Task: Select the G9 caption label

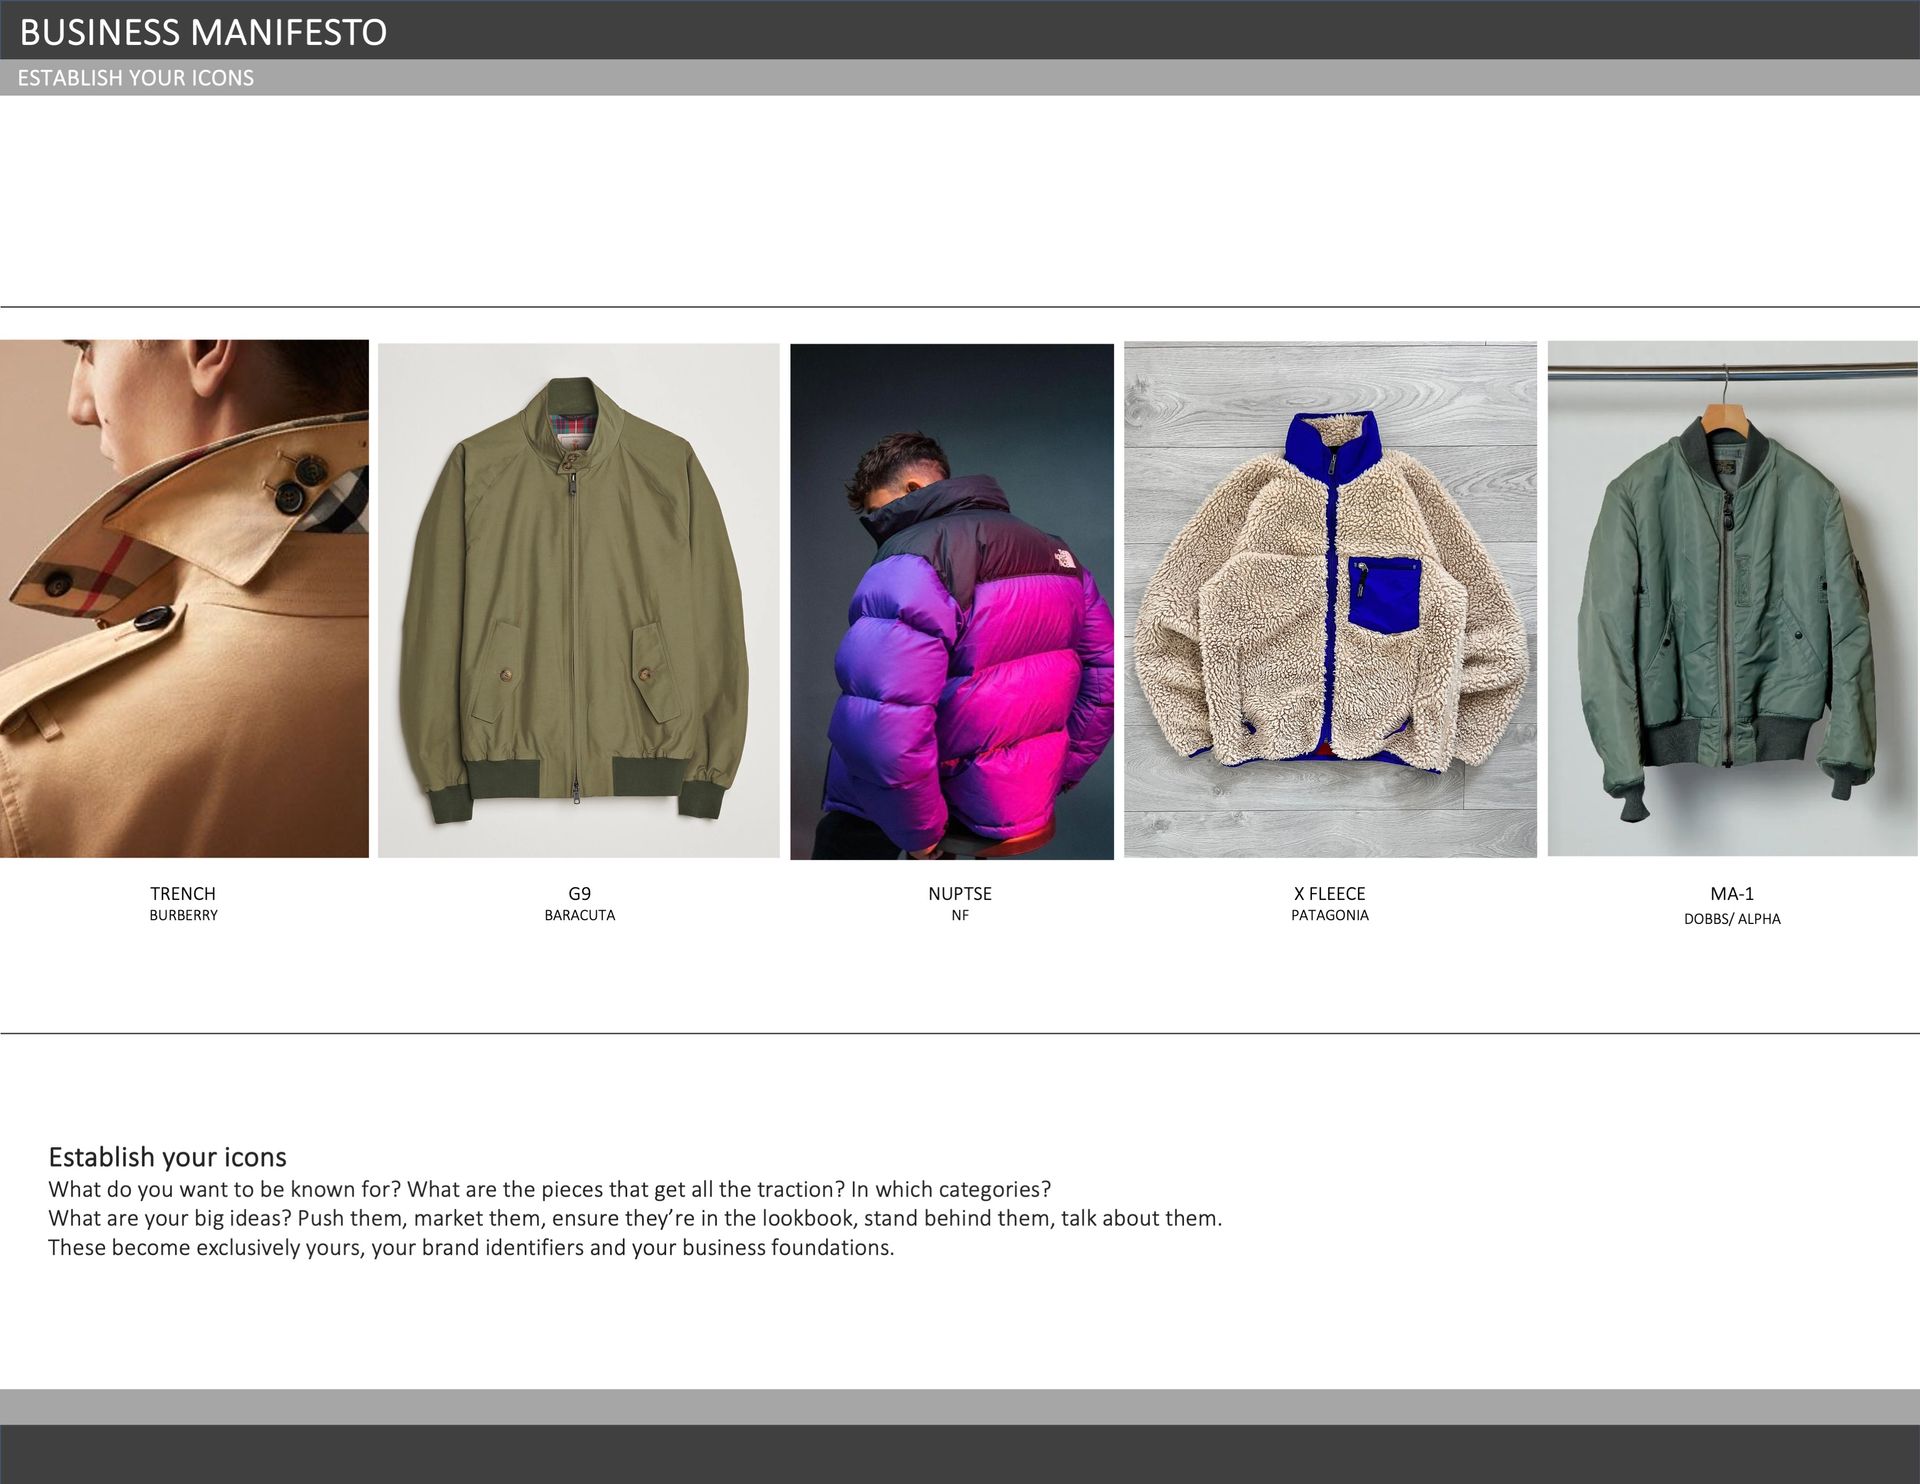Action: coord(580,894)
